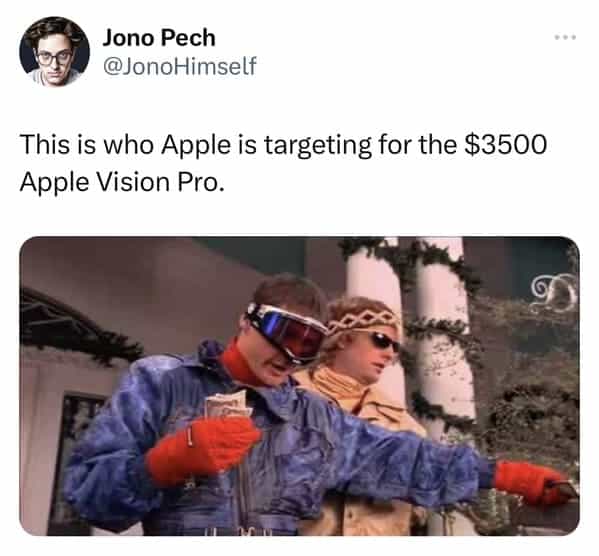Open Jono Pech's profile avatar
This screenshot has height=556, width=599.
[54, 52]
